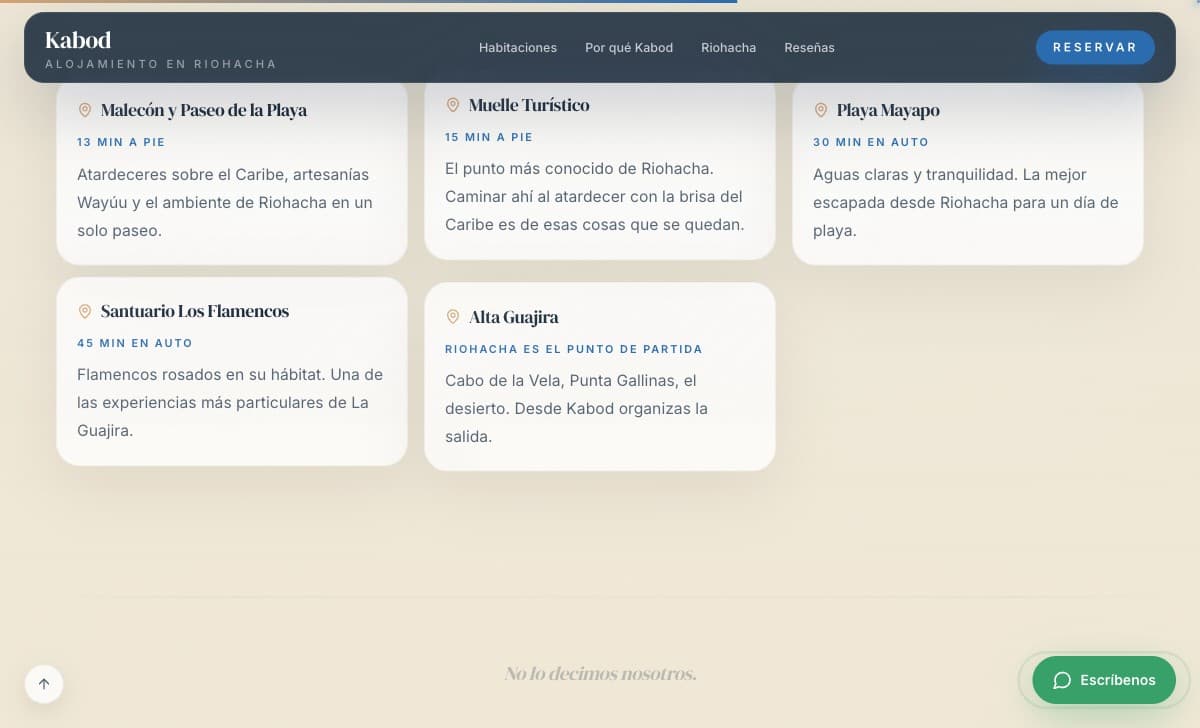The image size is (1200, 728).
Task: Click the chat bubble icon in Escríbenos button
Action: [x=1062, y=680]
